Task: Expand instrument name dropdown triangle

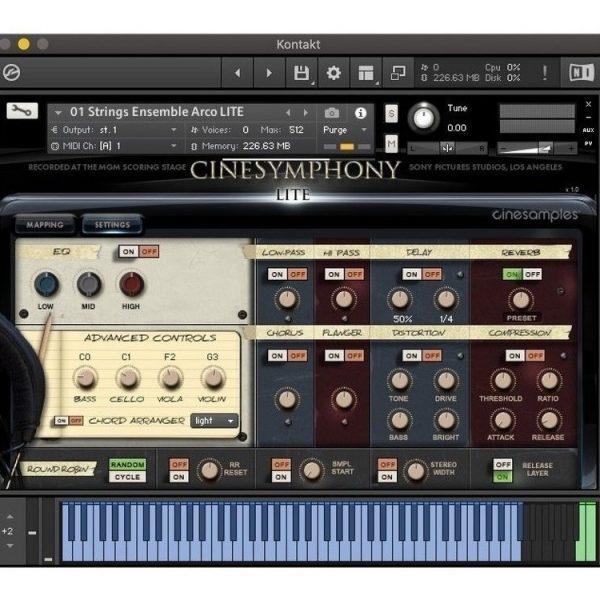Action: [x=58, y=113]
